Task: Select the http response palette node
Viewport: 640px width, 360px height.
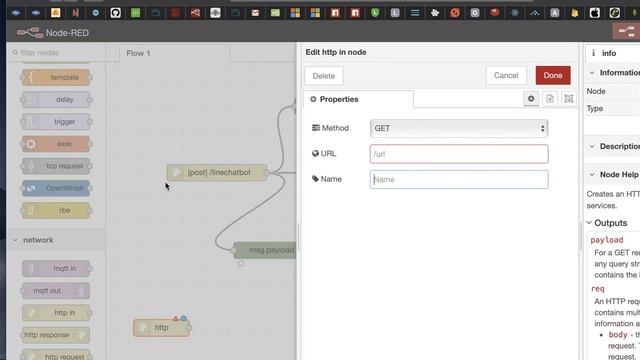Action: point(56,335)
